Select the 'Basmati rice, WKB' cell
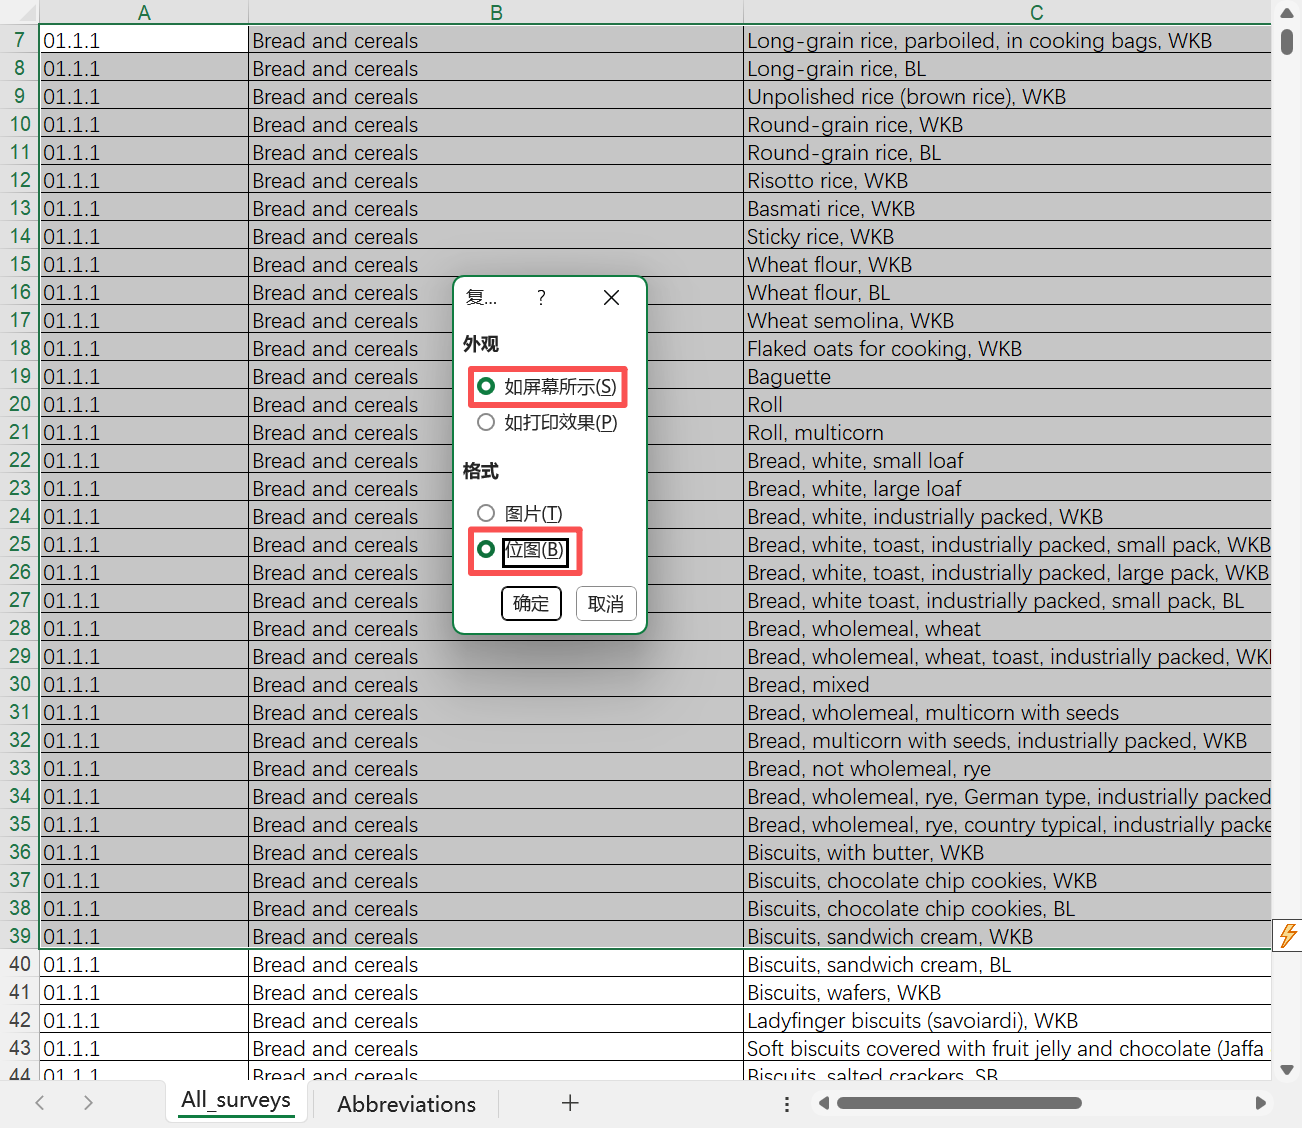This screenshot has width=1302, height=1128. [1007, 208]
